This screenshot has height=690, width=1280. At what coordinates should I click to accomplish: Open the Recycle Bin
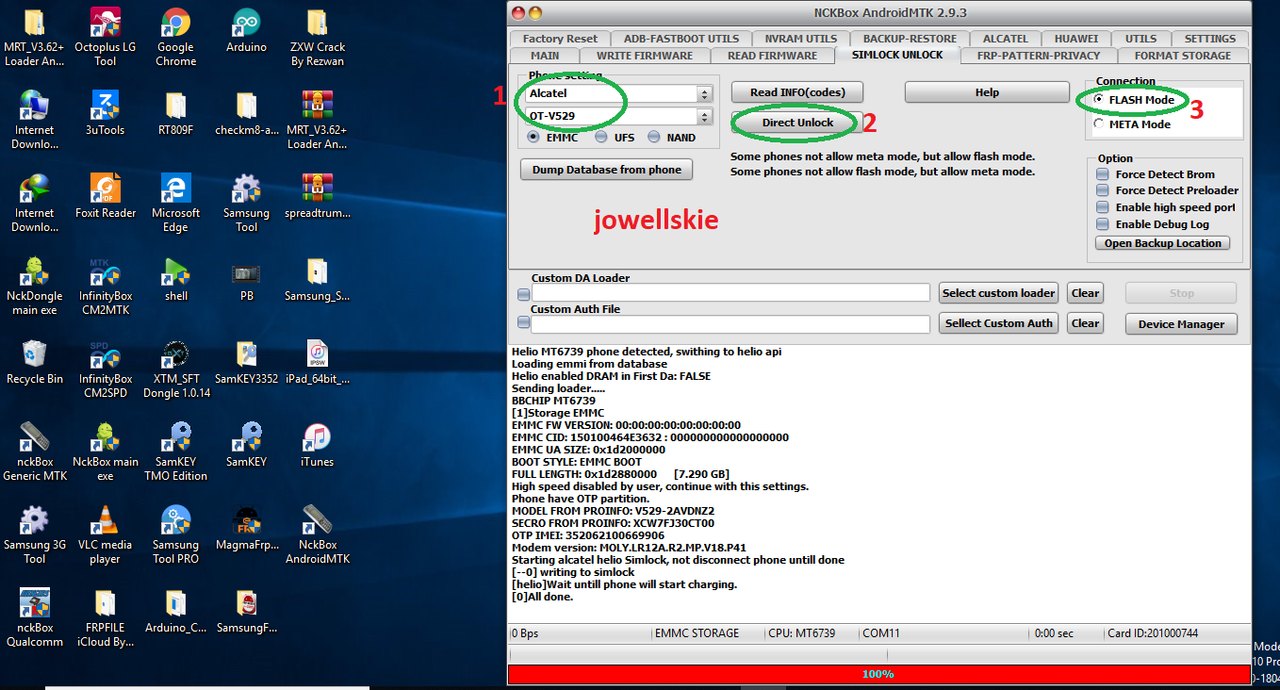[x=34, y=362]
